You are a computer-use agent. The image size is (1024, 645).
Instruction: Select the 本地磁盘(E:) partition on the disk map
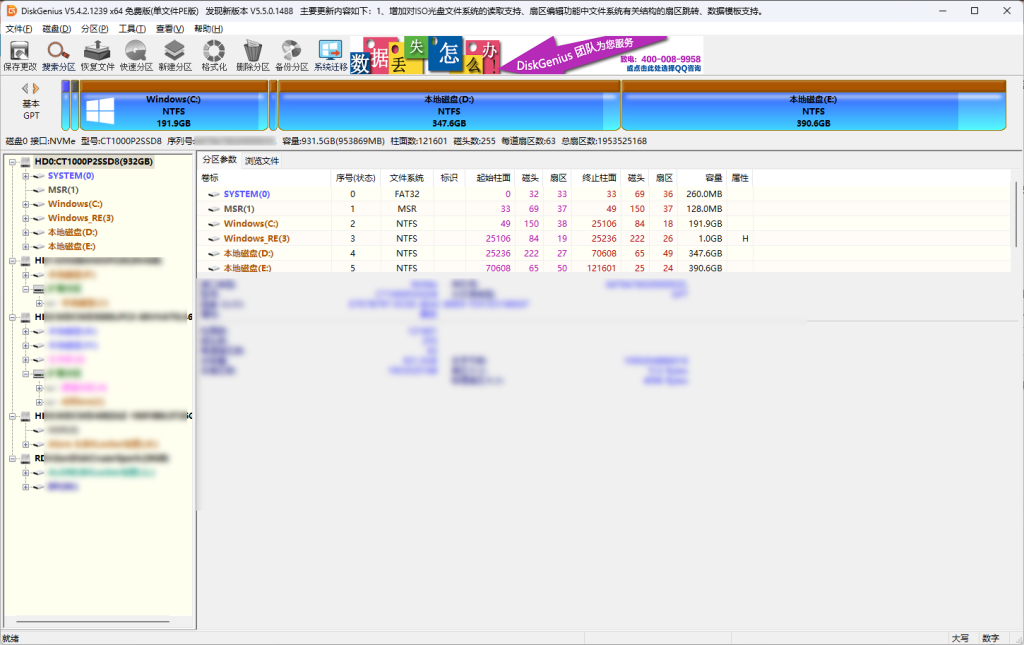tap(814, 106)
